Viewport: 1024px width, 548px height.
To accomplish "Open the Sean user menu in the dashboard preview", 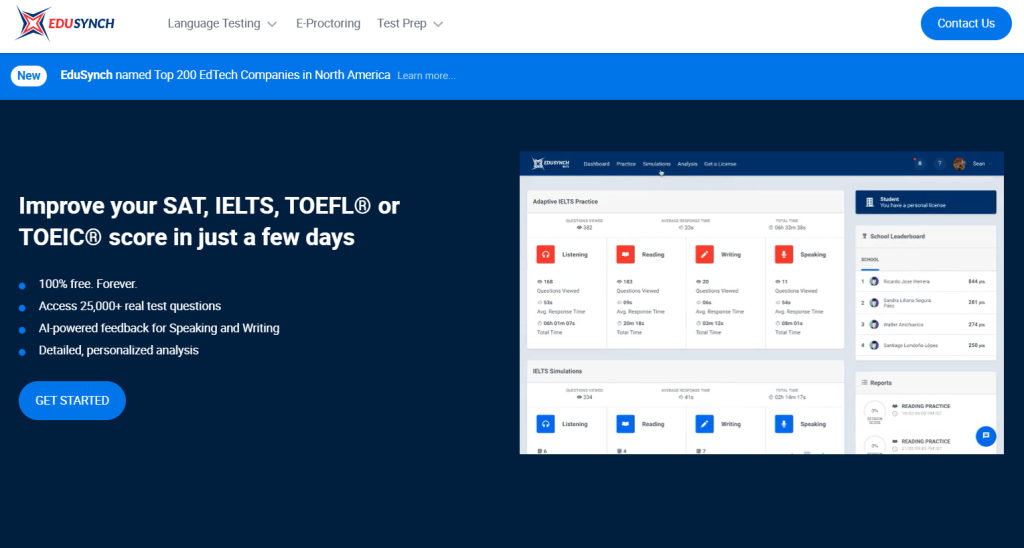I will pos(982,164).
